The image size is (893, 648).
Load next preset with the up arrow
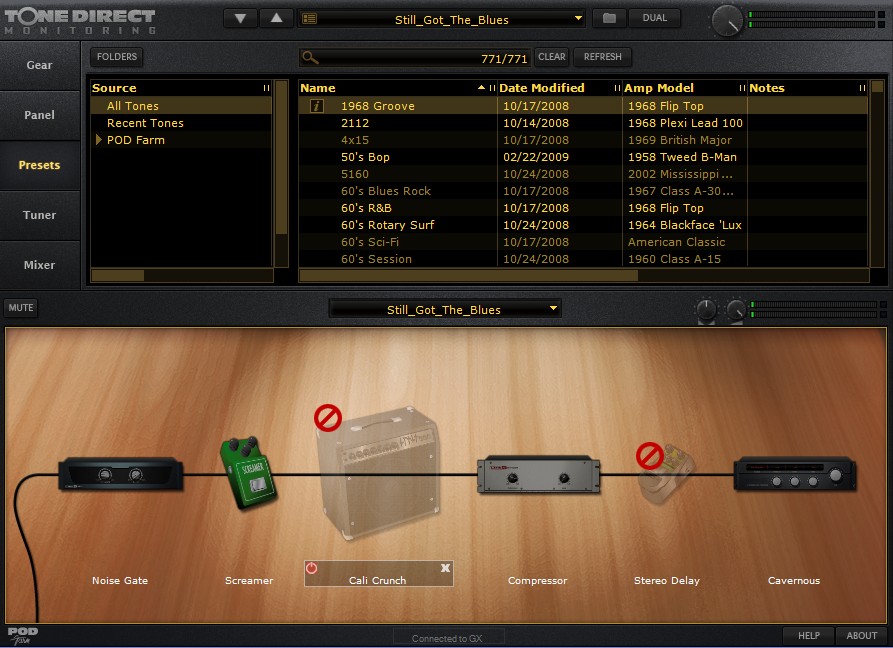point(276,18)
